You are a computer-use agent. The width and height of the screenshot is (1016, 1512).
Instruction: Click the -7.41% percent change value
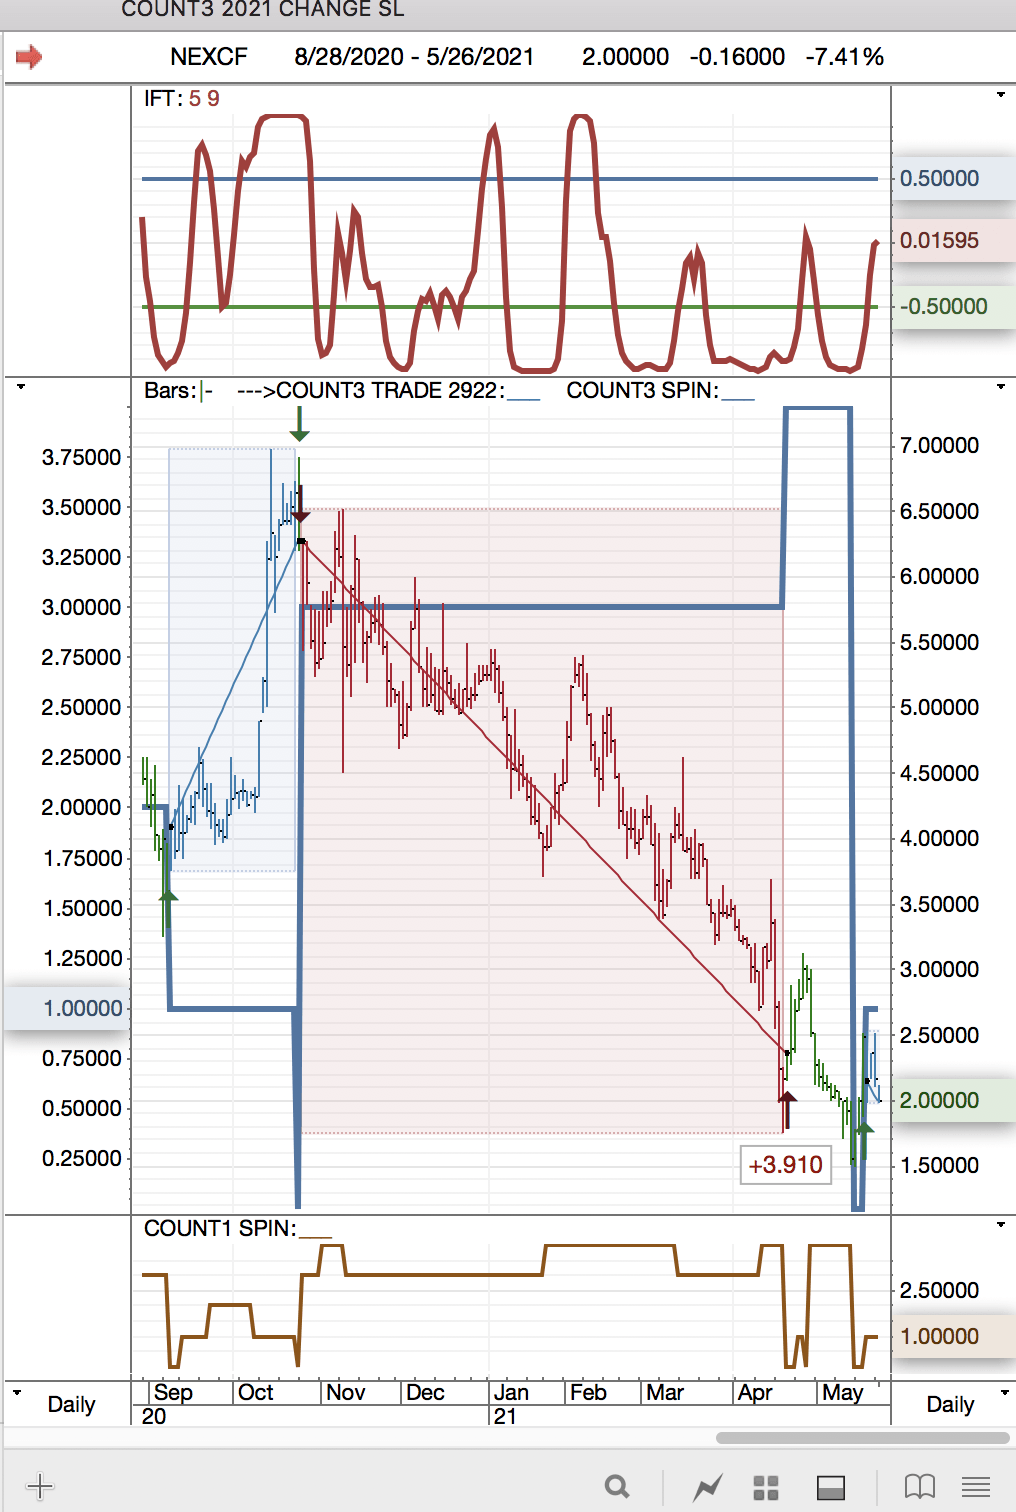845,57
